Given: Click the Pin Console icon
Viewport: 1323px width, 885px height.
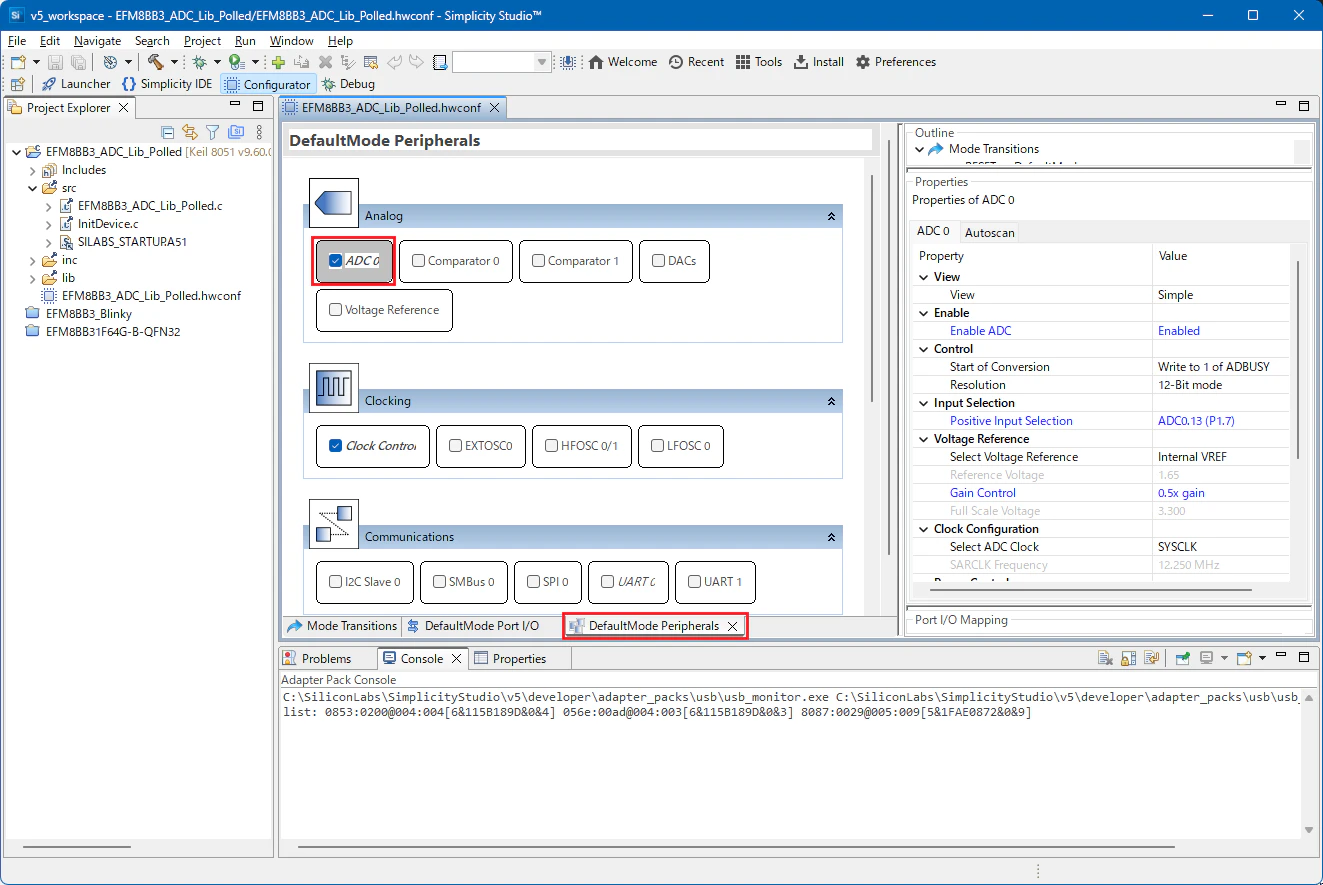Looking at the screenshot, I should click(x=1182, y=658).
